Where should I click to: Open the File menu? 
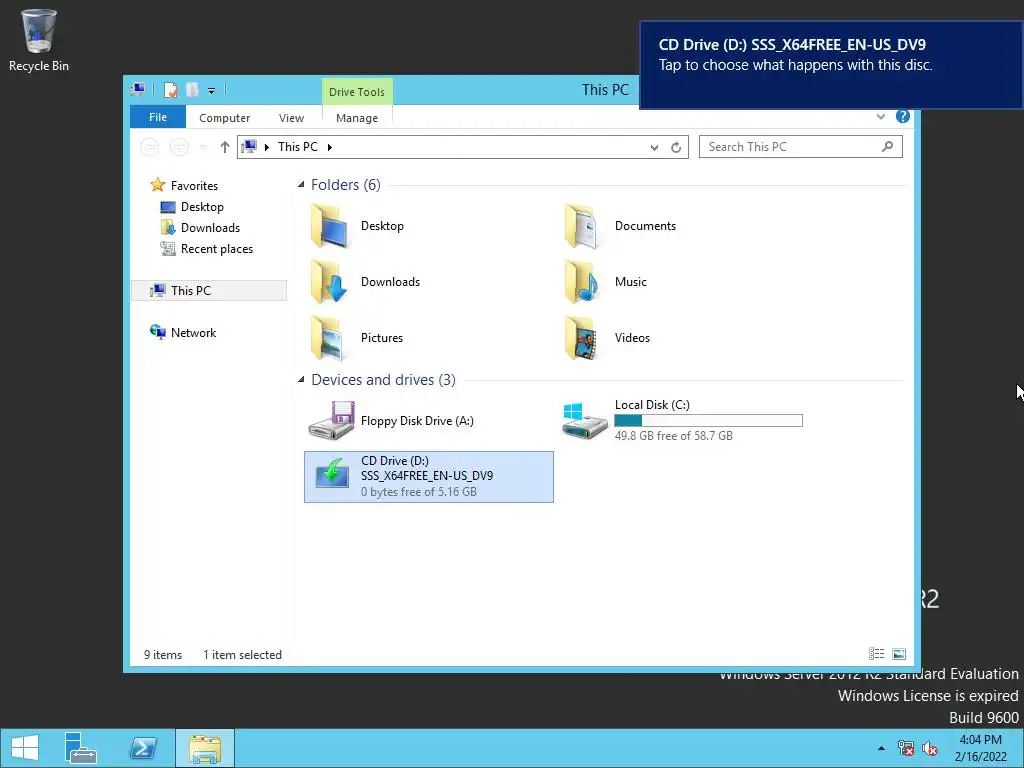(158, 117)
